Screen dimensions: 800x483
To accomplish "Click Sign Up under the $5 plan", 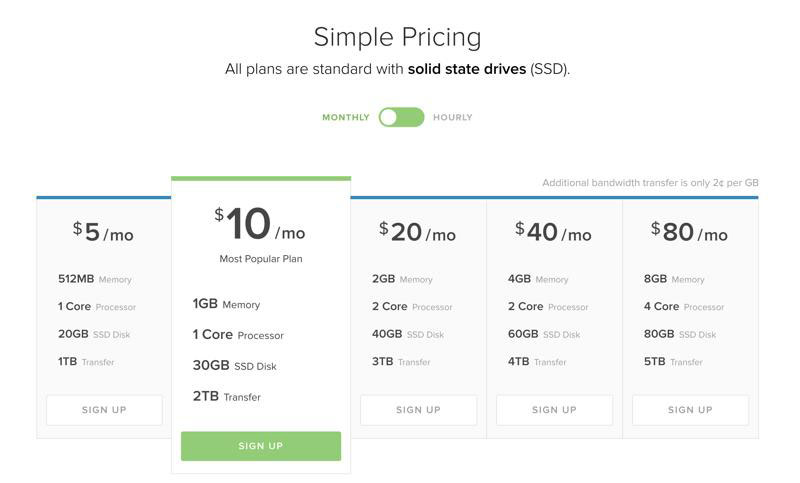I will 104,410.
